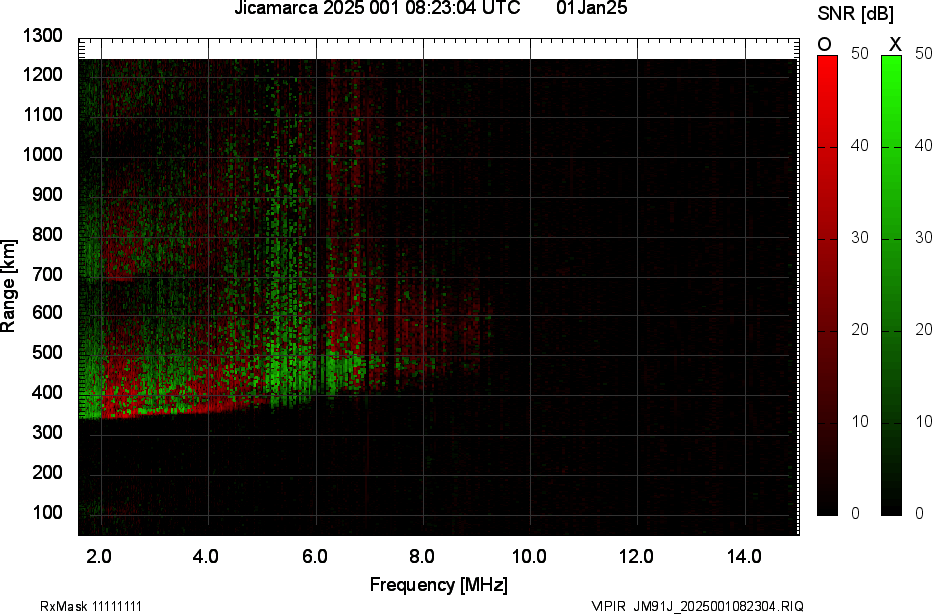The width and height of the screenshot is (932, 614).
Task: Click the 10.0 frequency tick label
Action: pyautogui.click(x=529, y=556)
